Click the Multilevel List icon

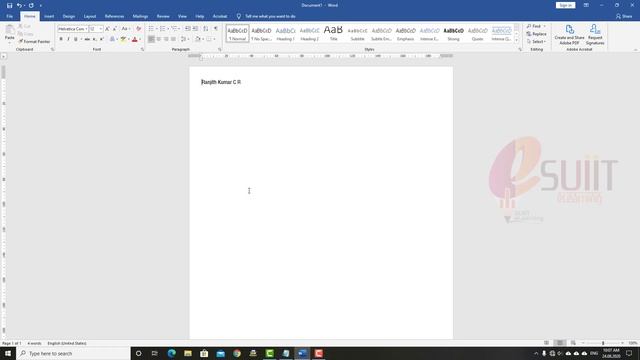click(x=175, y=29)
